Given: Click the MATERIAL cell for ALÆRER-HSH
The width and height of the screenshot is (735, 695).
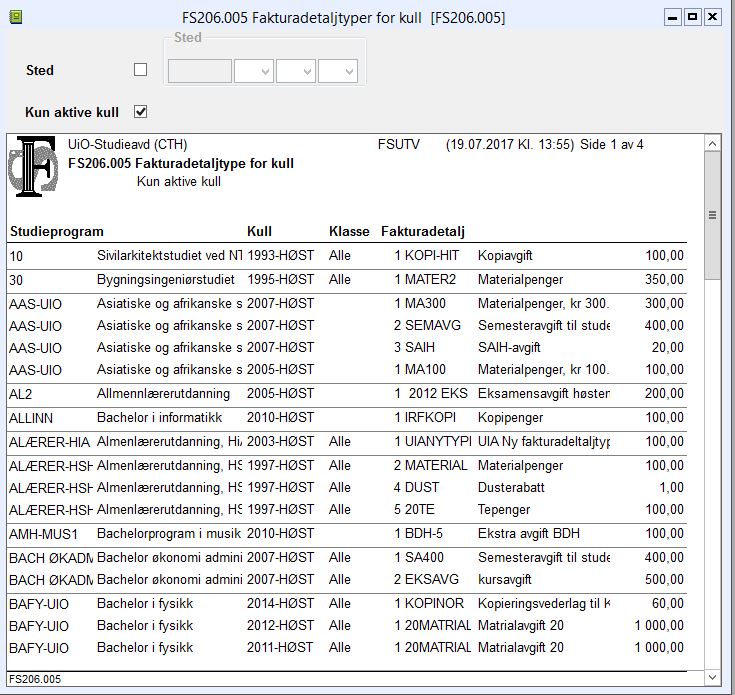Looking at the screenshot, I should (x=436, y=466).
